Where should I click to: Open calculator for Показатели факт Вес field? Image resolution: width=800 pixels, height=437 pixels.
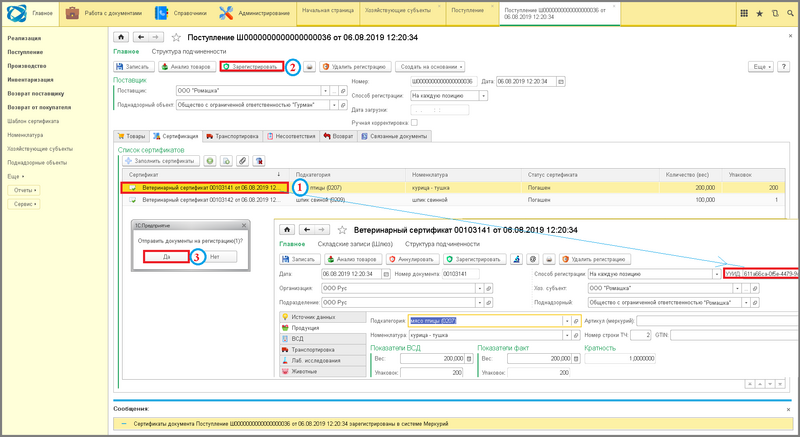[x=576, y=358]
